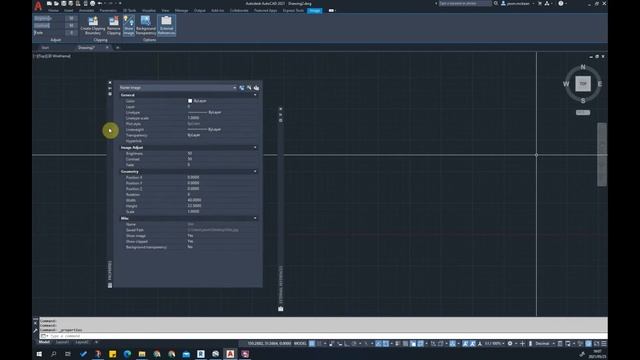Image resolution: width=640 pixels, height=360 pixels.
Task: Click the workspace switching gear icon
Action: click(x=510, y=344)
